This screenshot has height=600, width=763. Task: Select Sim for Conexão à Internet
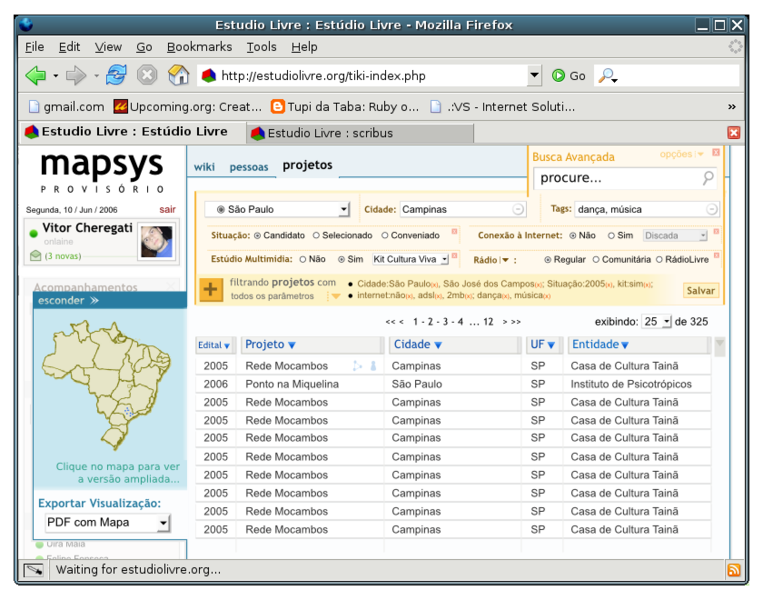(x=611, y=236)
